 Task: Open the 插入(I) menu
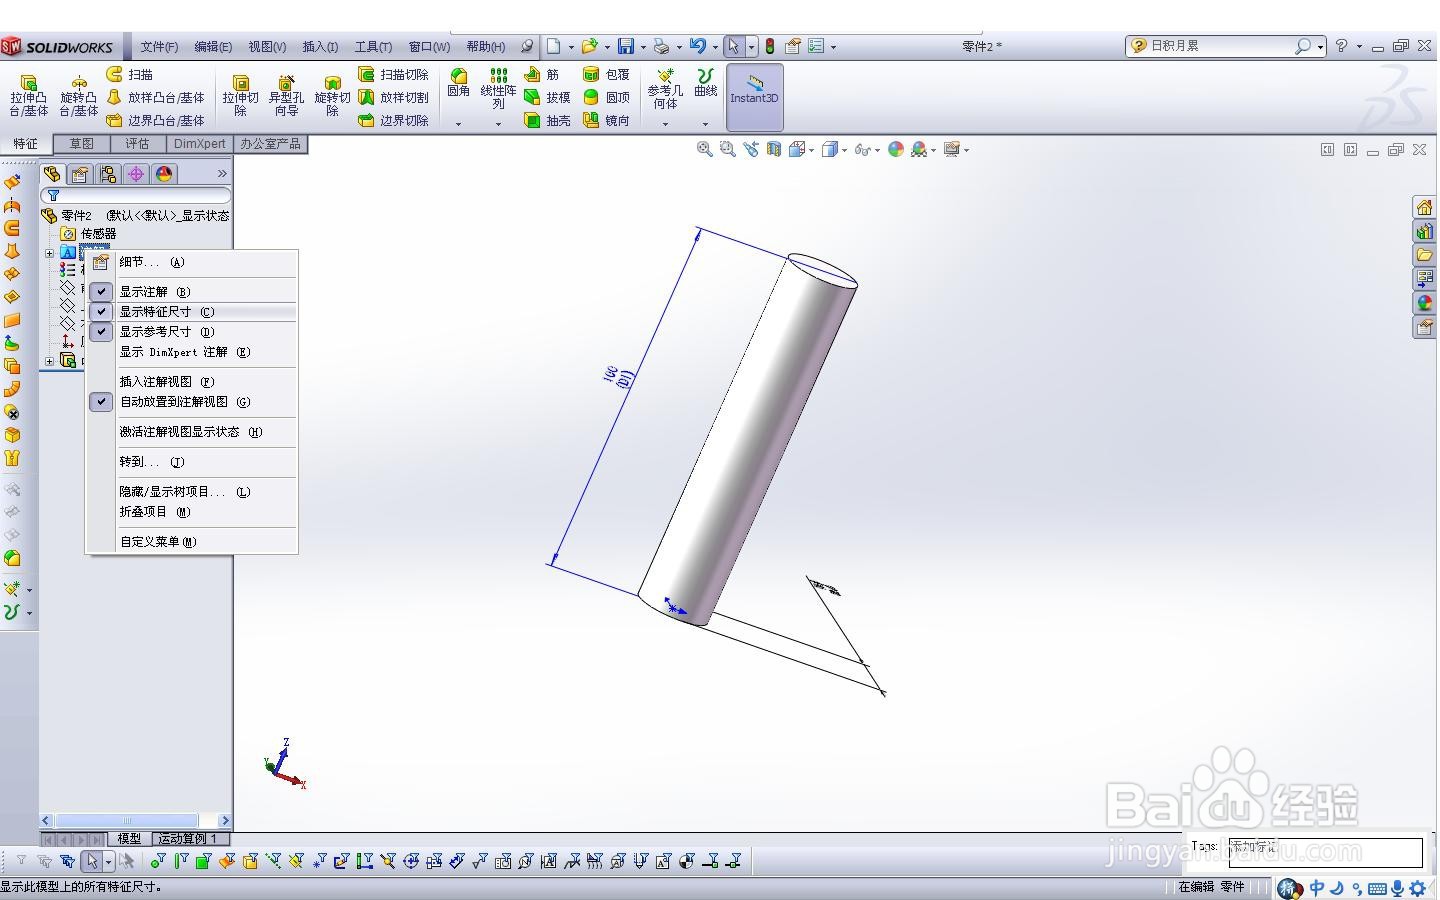(x=320, y=47)
